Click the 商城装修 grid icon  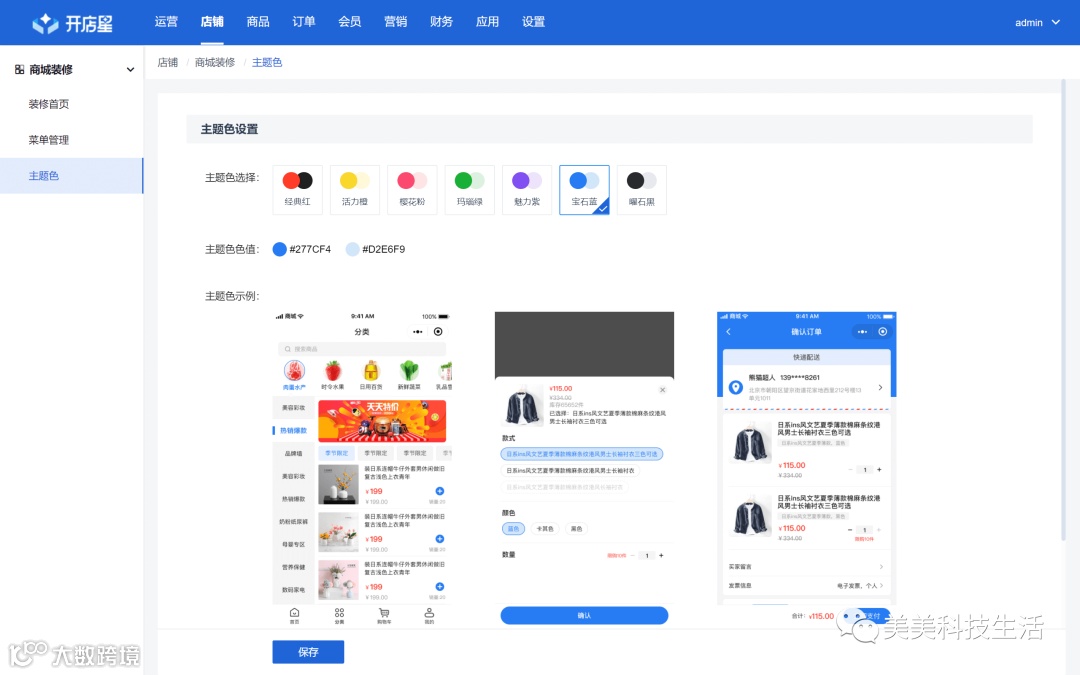(19, 70)
